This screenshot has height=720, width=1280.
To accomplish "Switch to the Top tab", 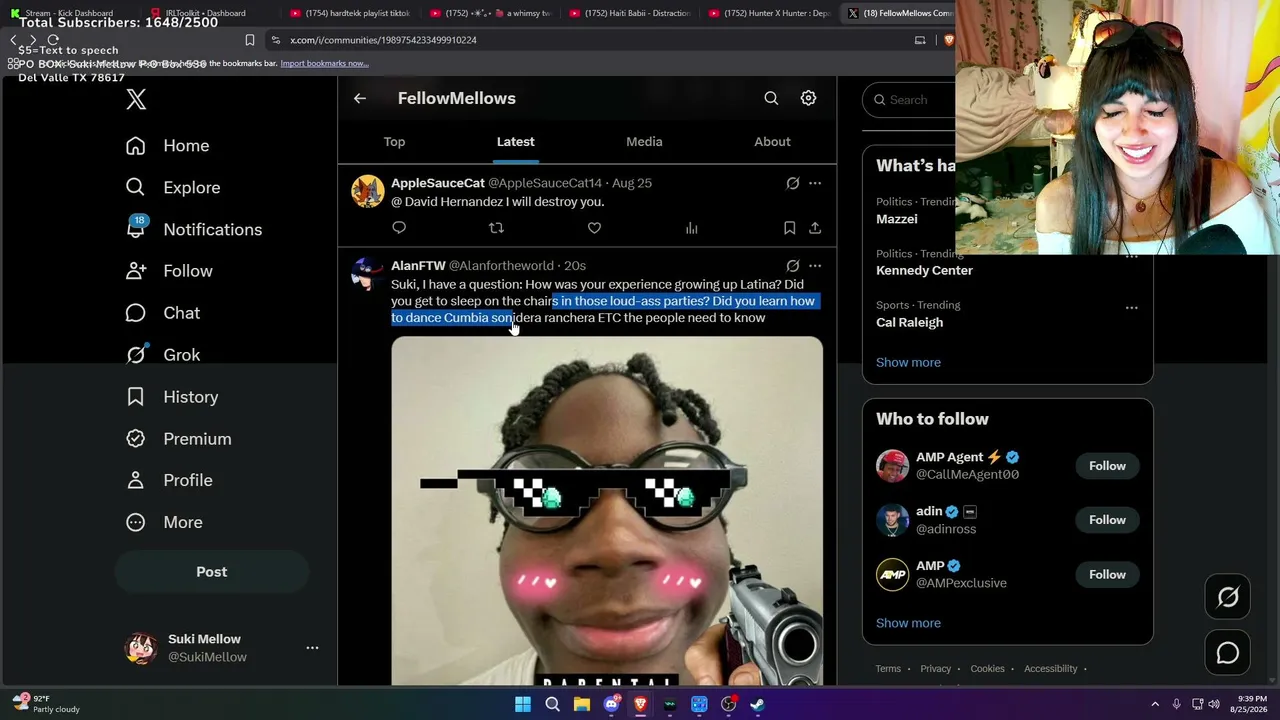I will point(394,142).
